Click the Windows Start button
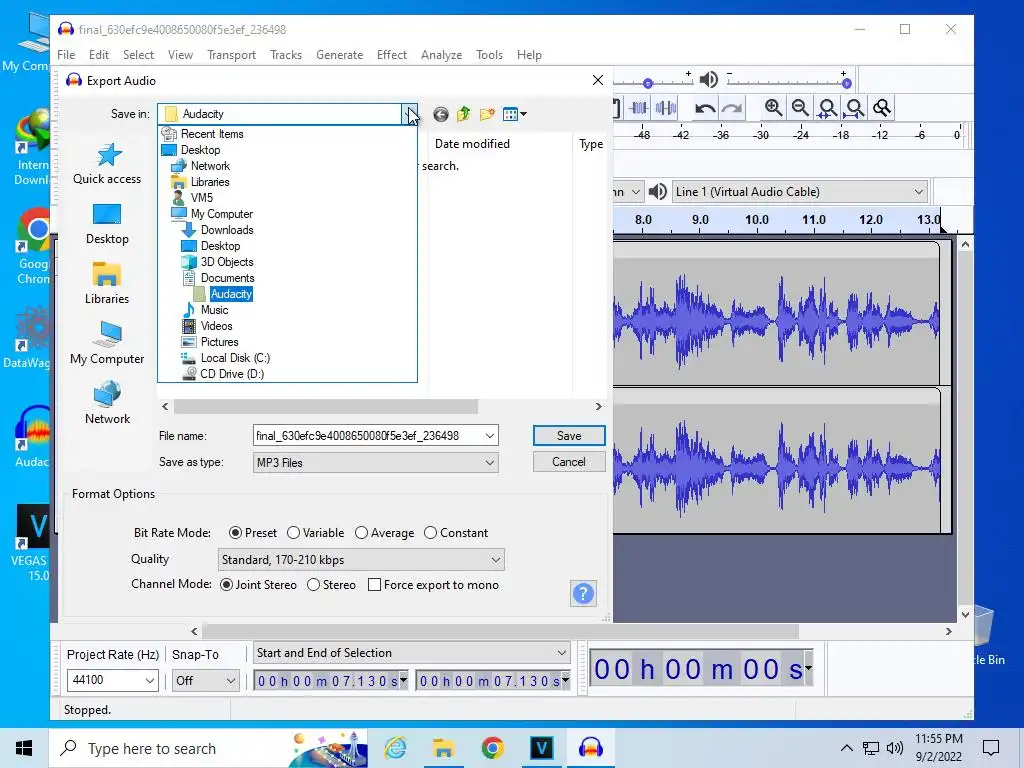1024x768 pixels. 24,748
